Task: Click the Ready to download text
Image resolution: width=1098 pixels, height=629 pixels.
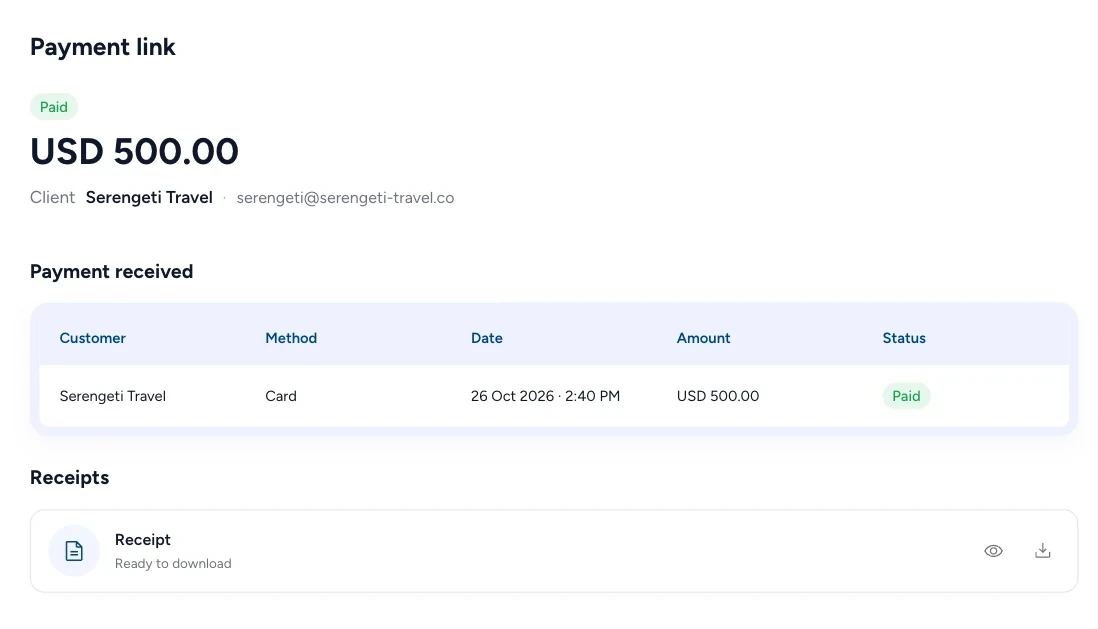Action: (x=173, y=564)
